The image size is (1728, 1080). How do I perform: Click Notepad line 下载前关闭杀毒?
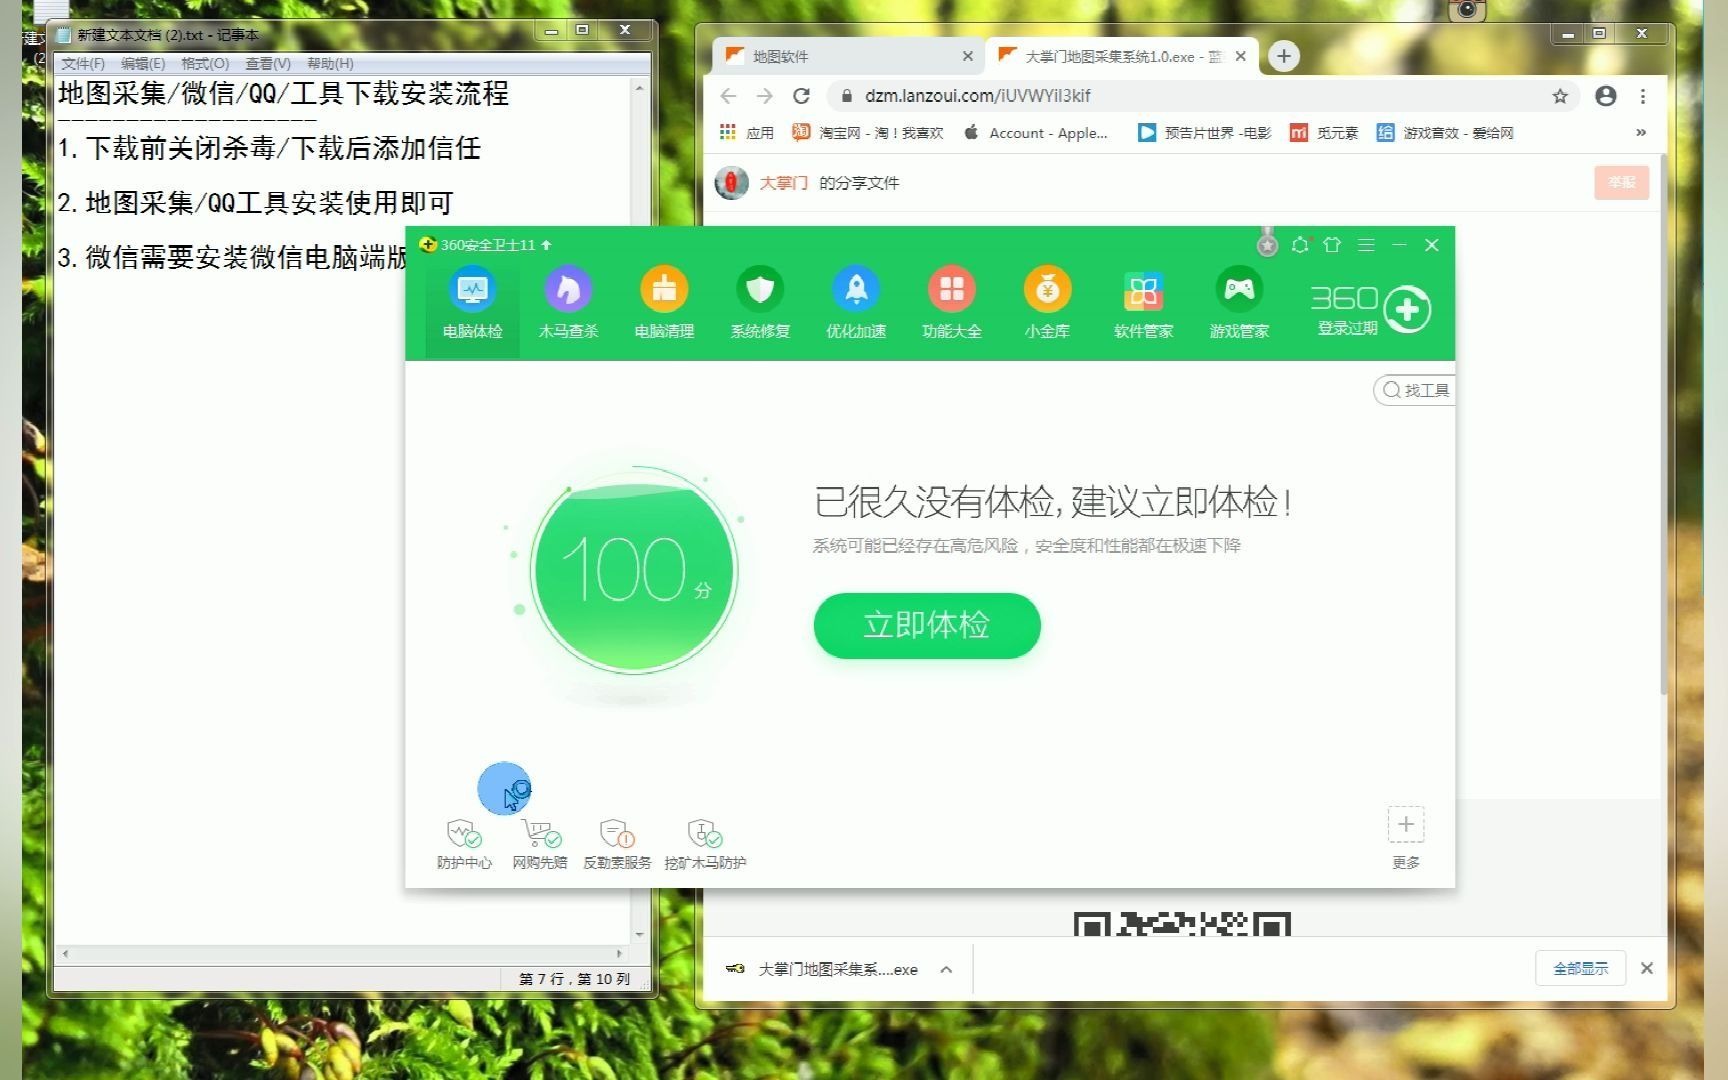tap(270, 149)
